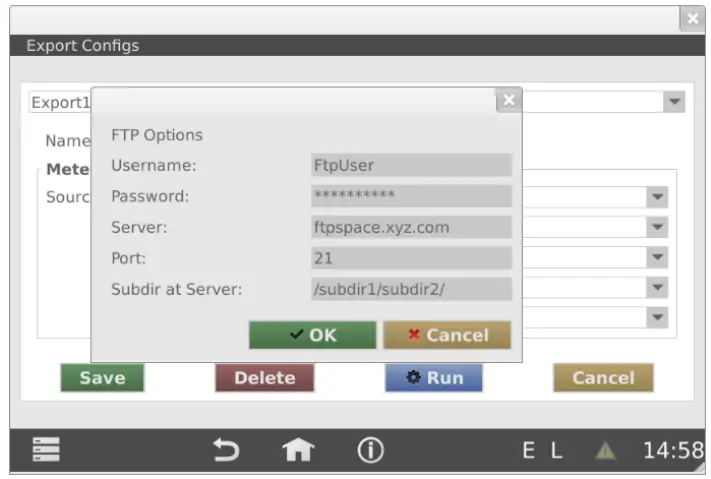Expand dropdown beside the Password row

tap(657, 197)
